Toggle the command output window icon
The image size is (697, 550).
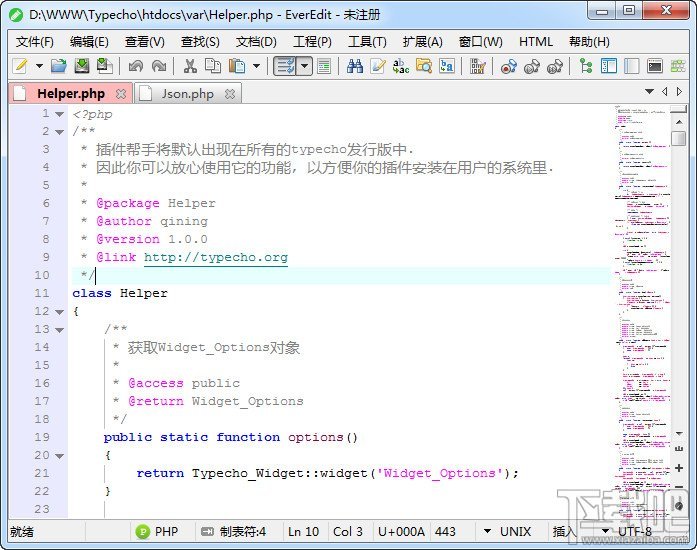[x=655, y=66]
